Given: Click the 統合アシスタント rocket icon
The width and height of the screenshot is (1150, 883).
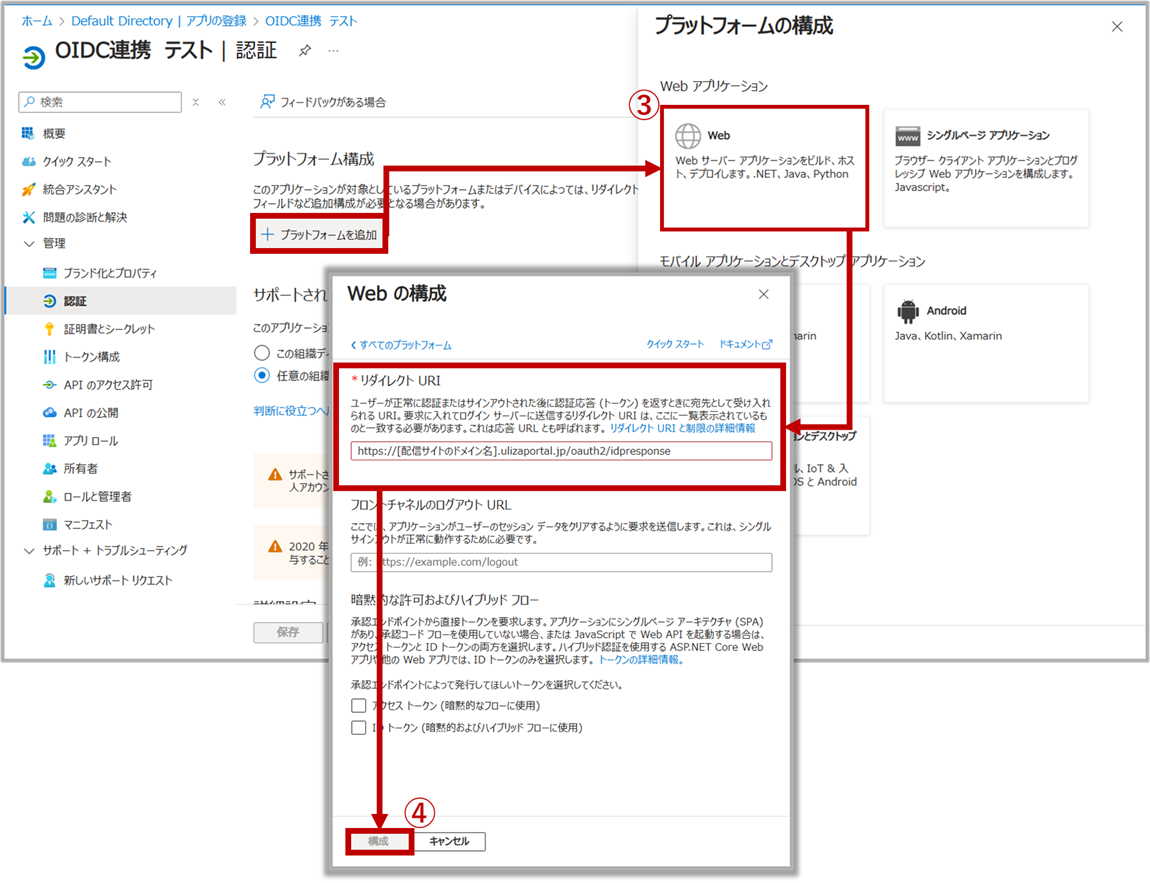Looking at the screenshot, I should pyautogui.click(x=28, y=189).
